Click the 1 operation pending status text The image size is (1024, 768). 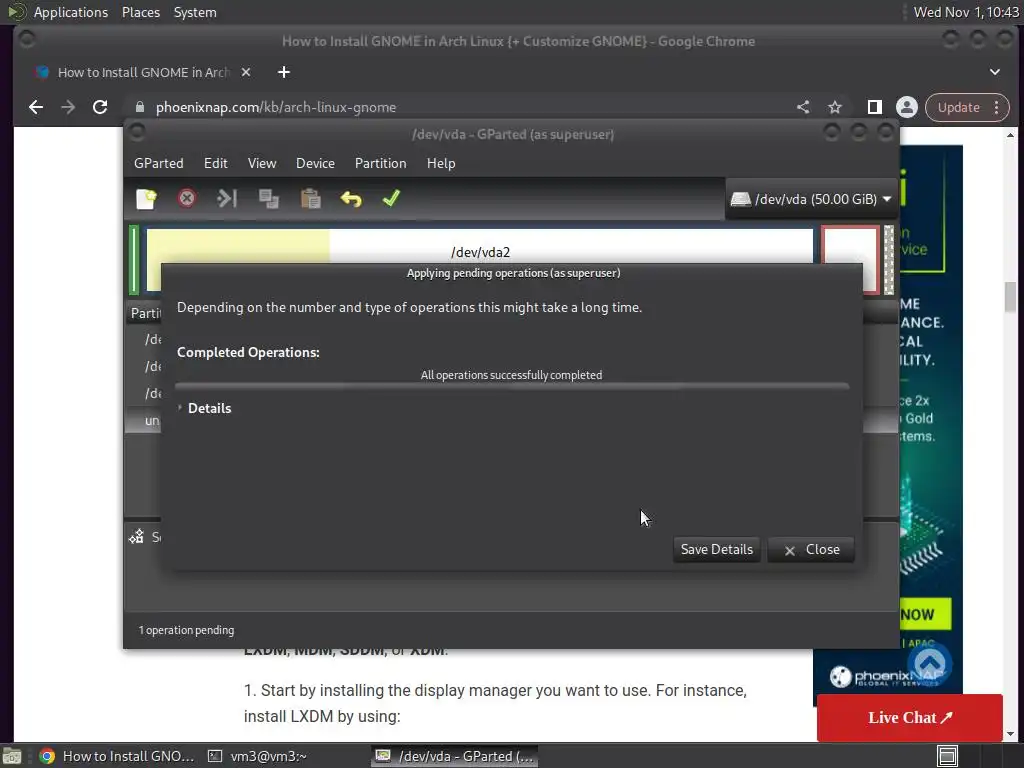click(186, 630)
